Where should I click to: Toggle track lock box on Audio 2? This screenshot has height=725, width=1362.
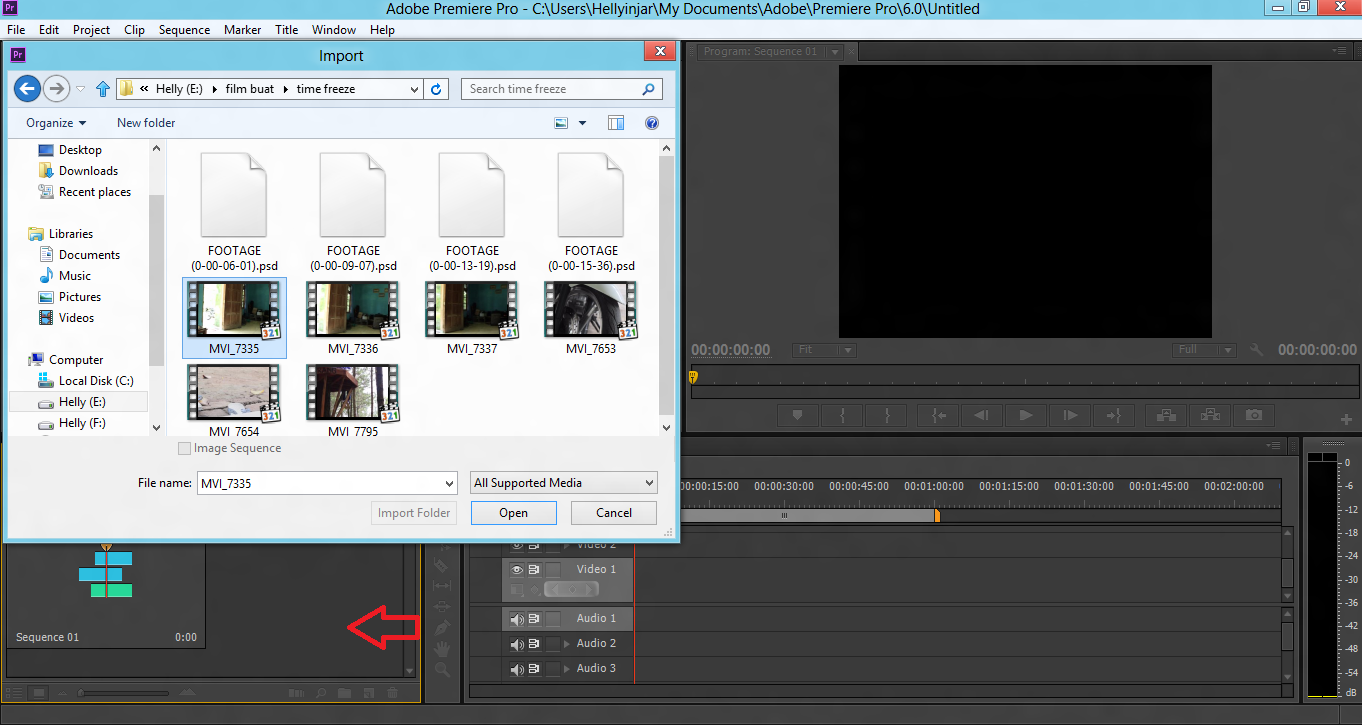553,644
